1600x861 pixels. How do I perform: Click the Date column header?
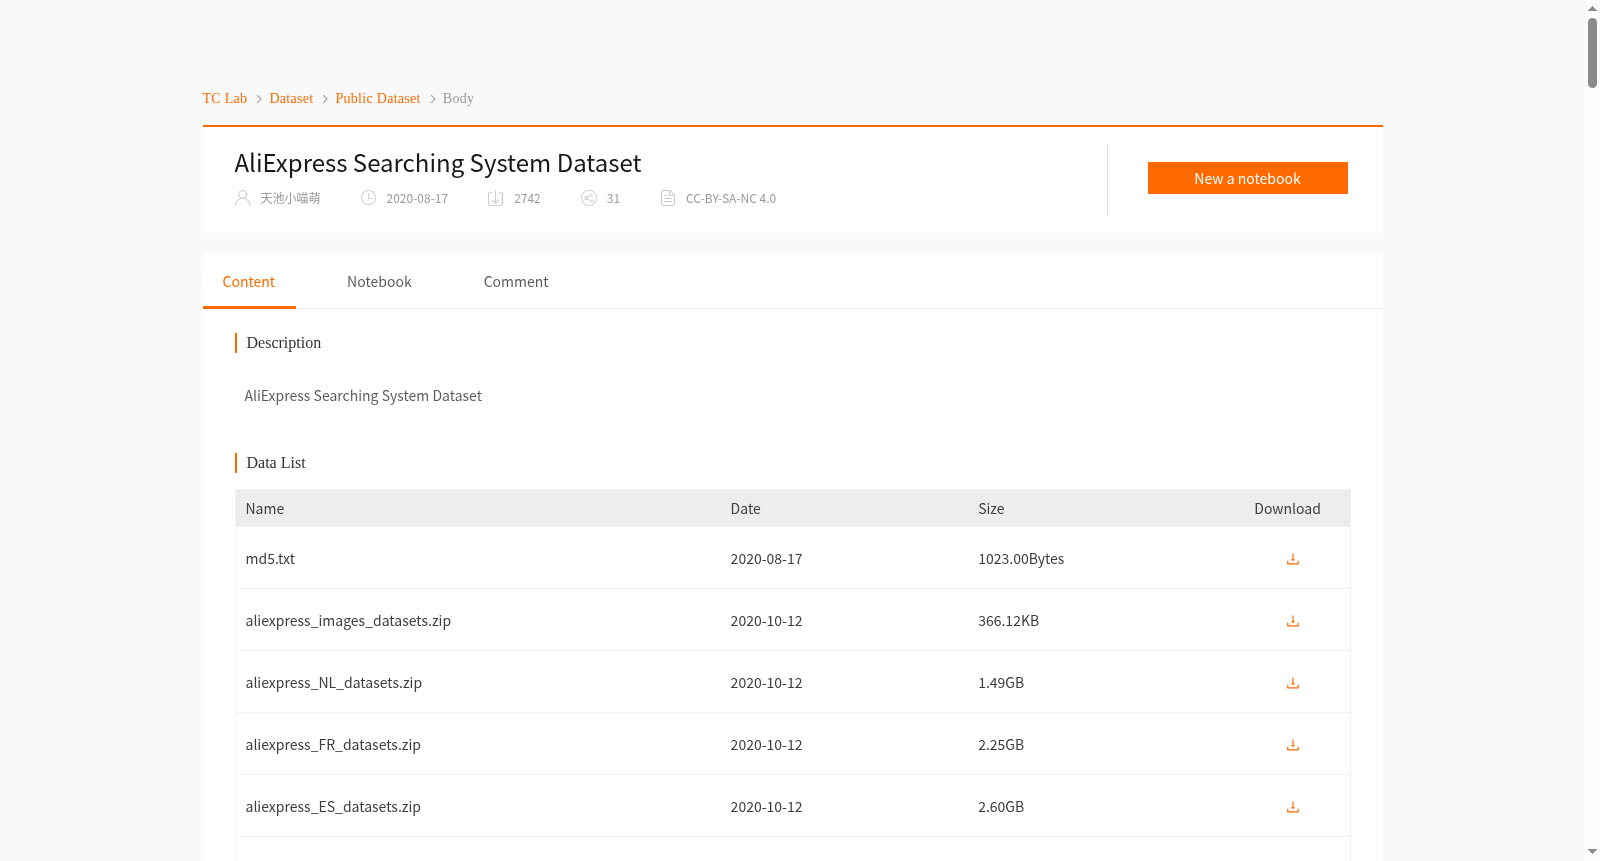pos(746,509)
